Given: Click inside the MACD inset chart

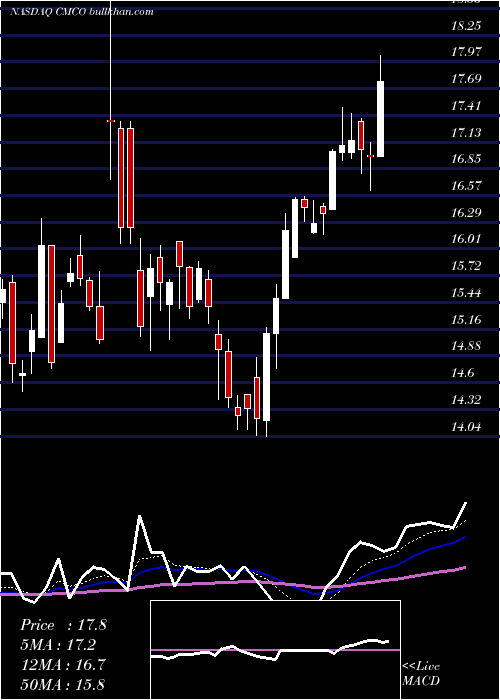Looking at the screenshot, I should tap(275, 650).
